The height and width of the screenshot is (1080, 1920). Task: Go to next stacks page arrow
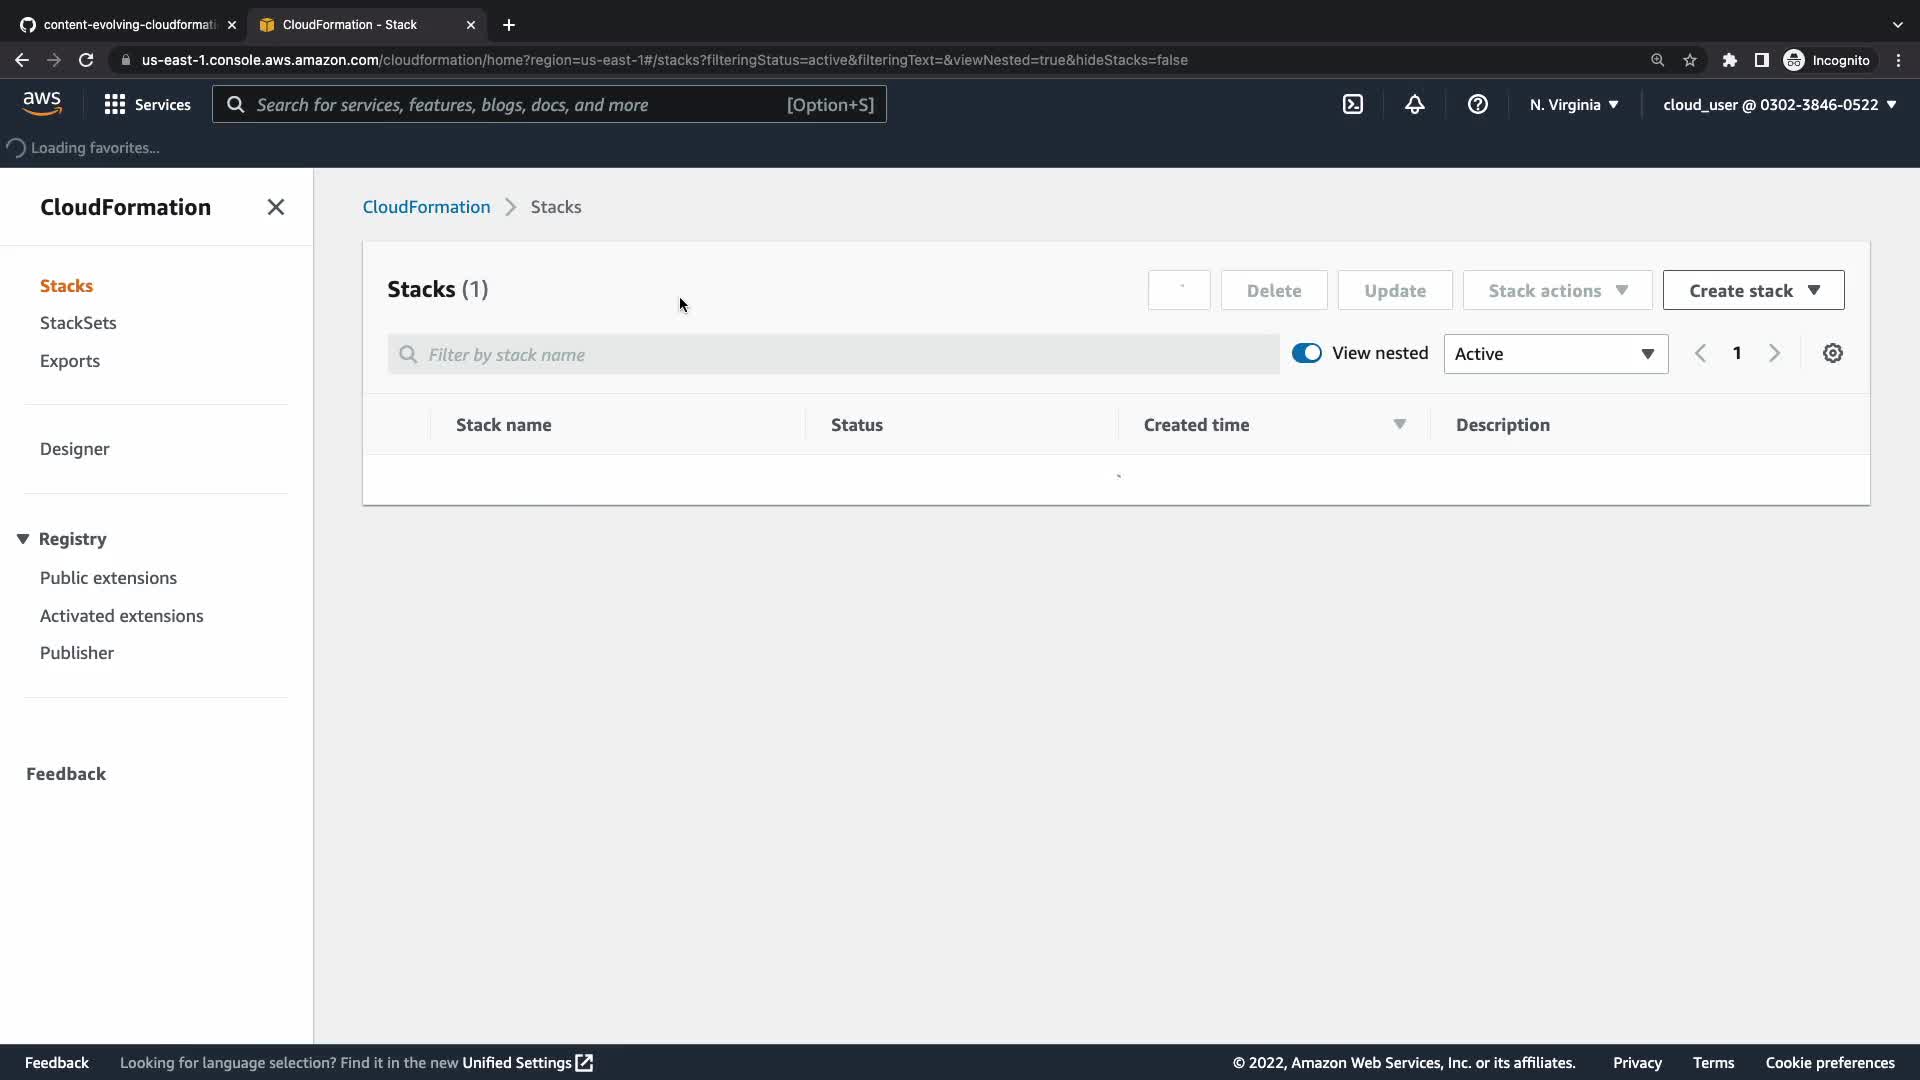click(1774, 353)
